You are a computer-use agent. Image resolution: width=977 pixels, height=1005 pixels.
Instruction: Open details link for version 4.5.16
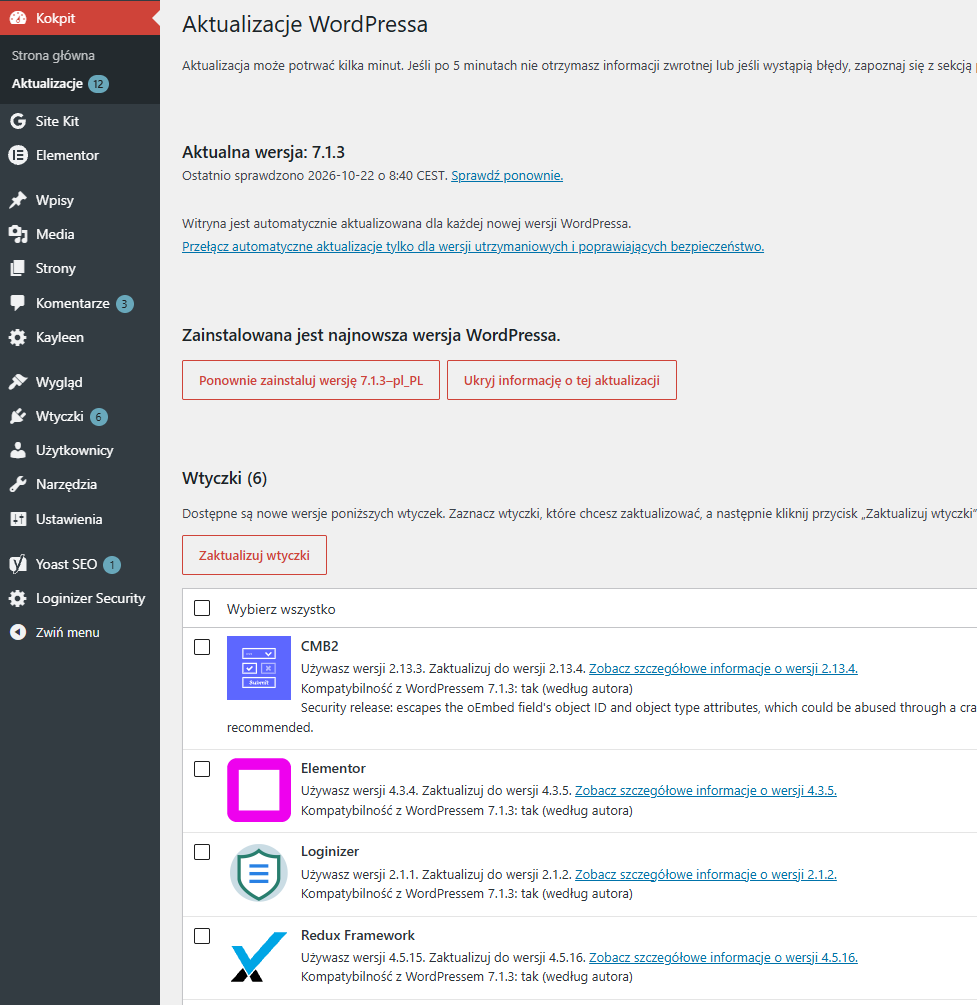[x=723, y=958]
